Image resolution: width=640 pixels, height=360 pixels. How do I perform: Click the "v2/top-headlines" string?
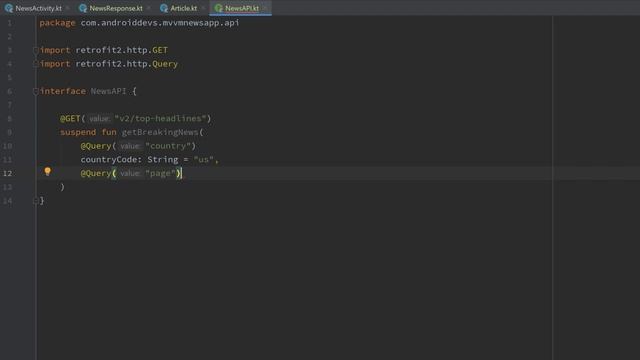160,119
